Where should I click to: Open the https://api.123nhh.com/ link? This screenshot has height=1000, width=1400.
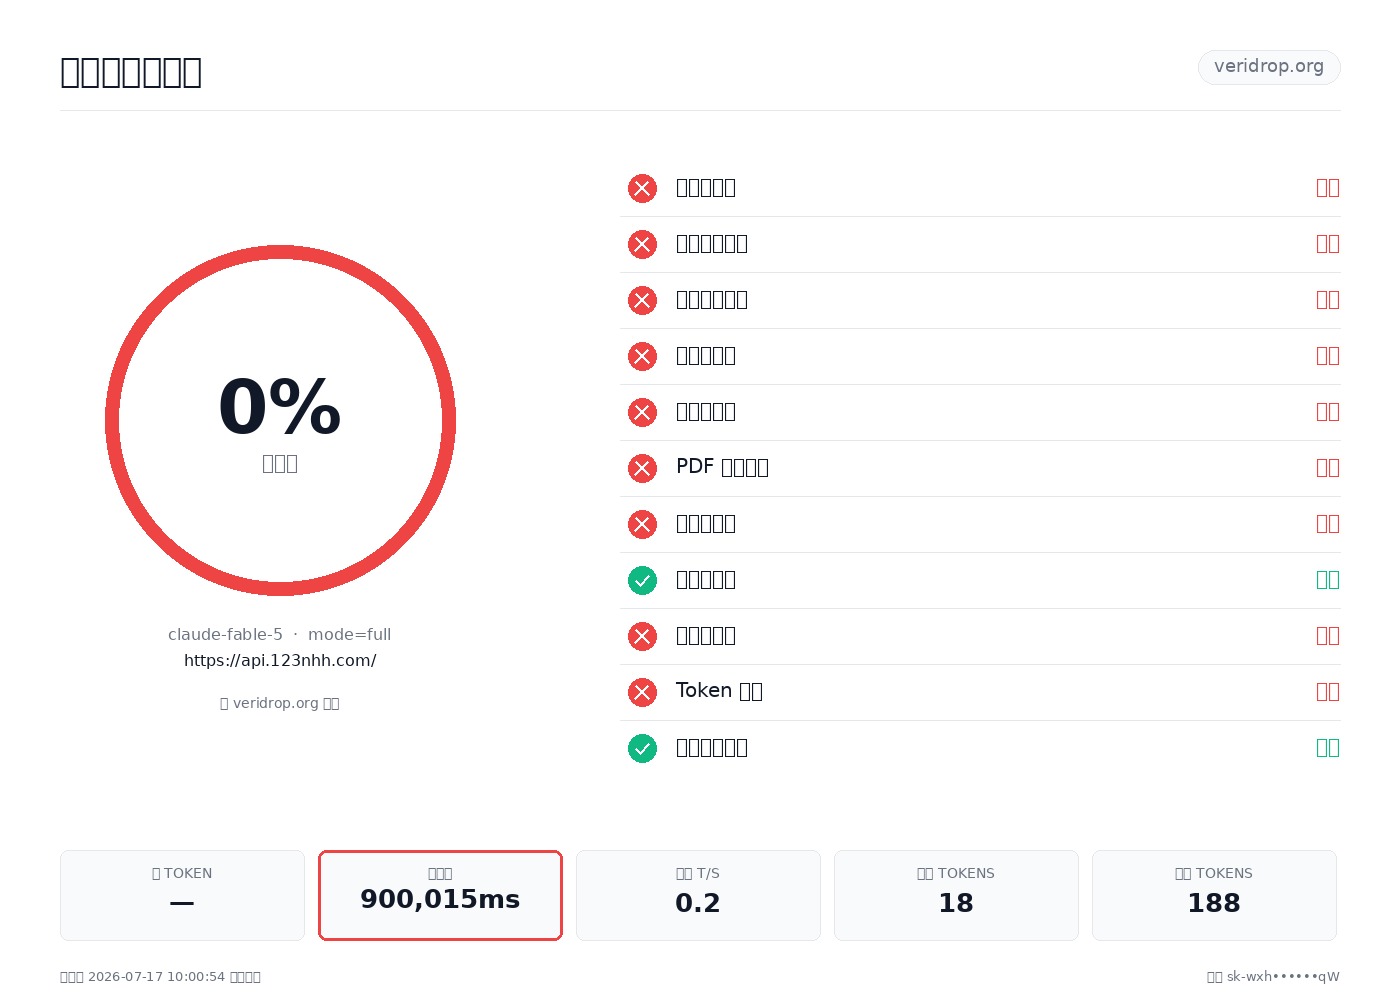tap(280, 660)
